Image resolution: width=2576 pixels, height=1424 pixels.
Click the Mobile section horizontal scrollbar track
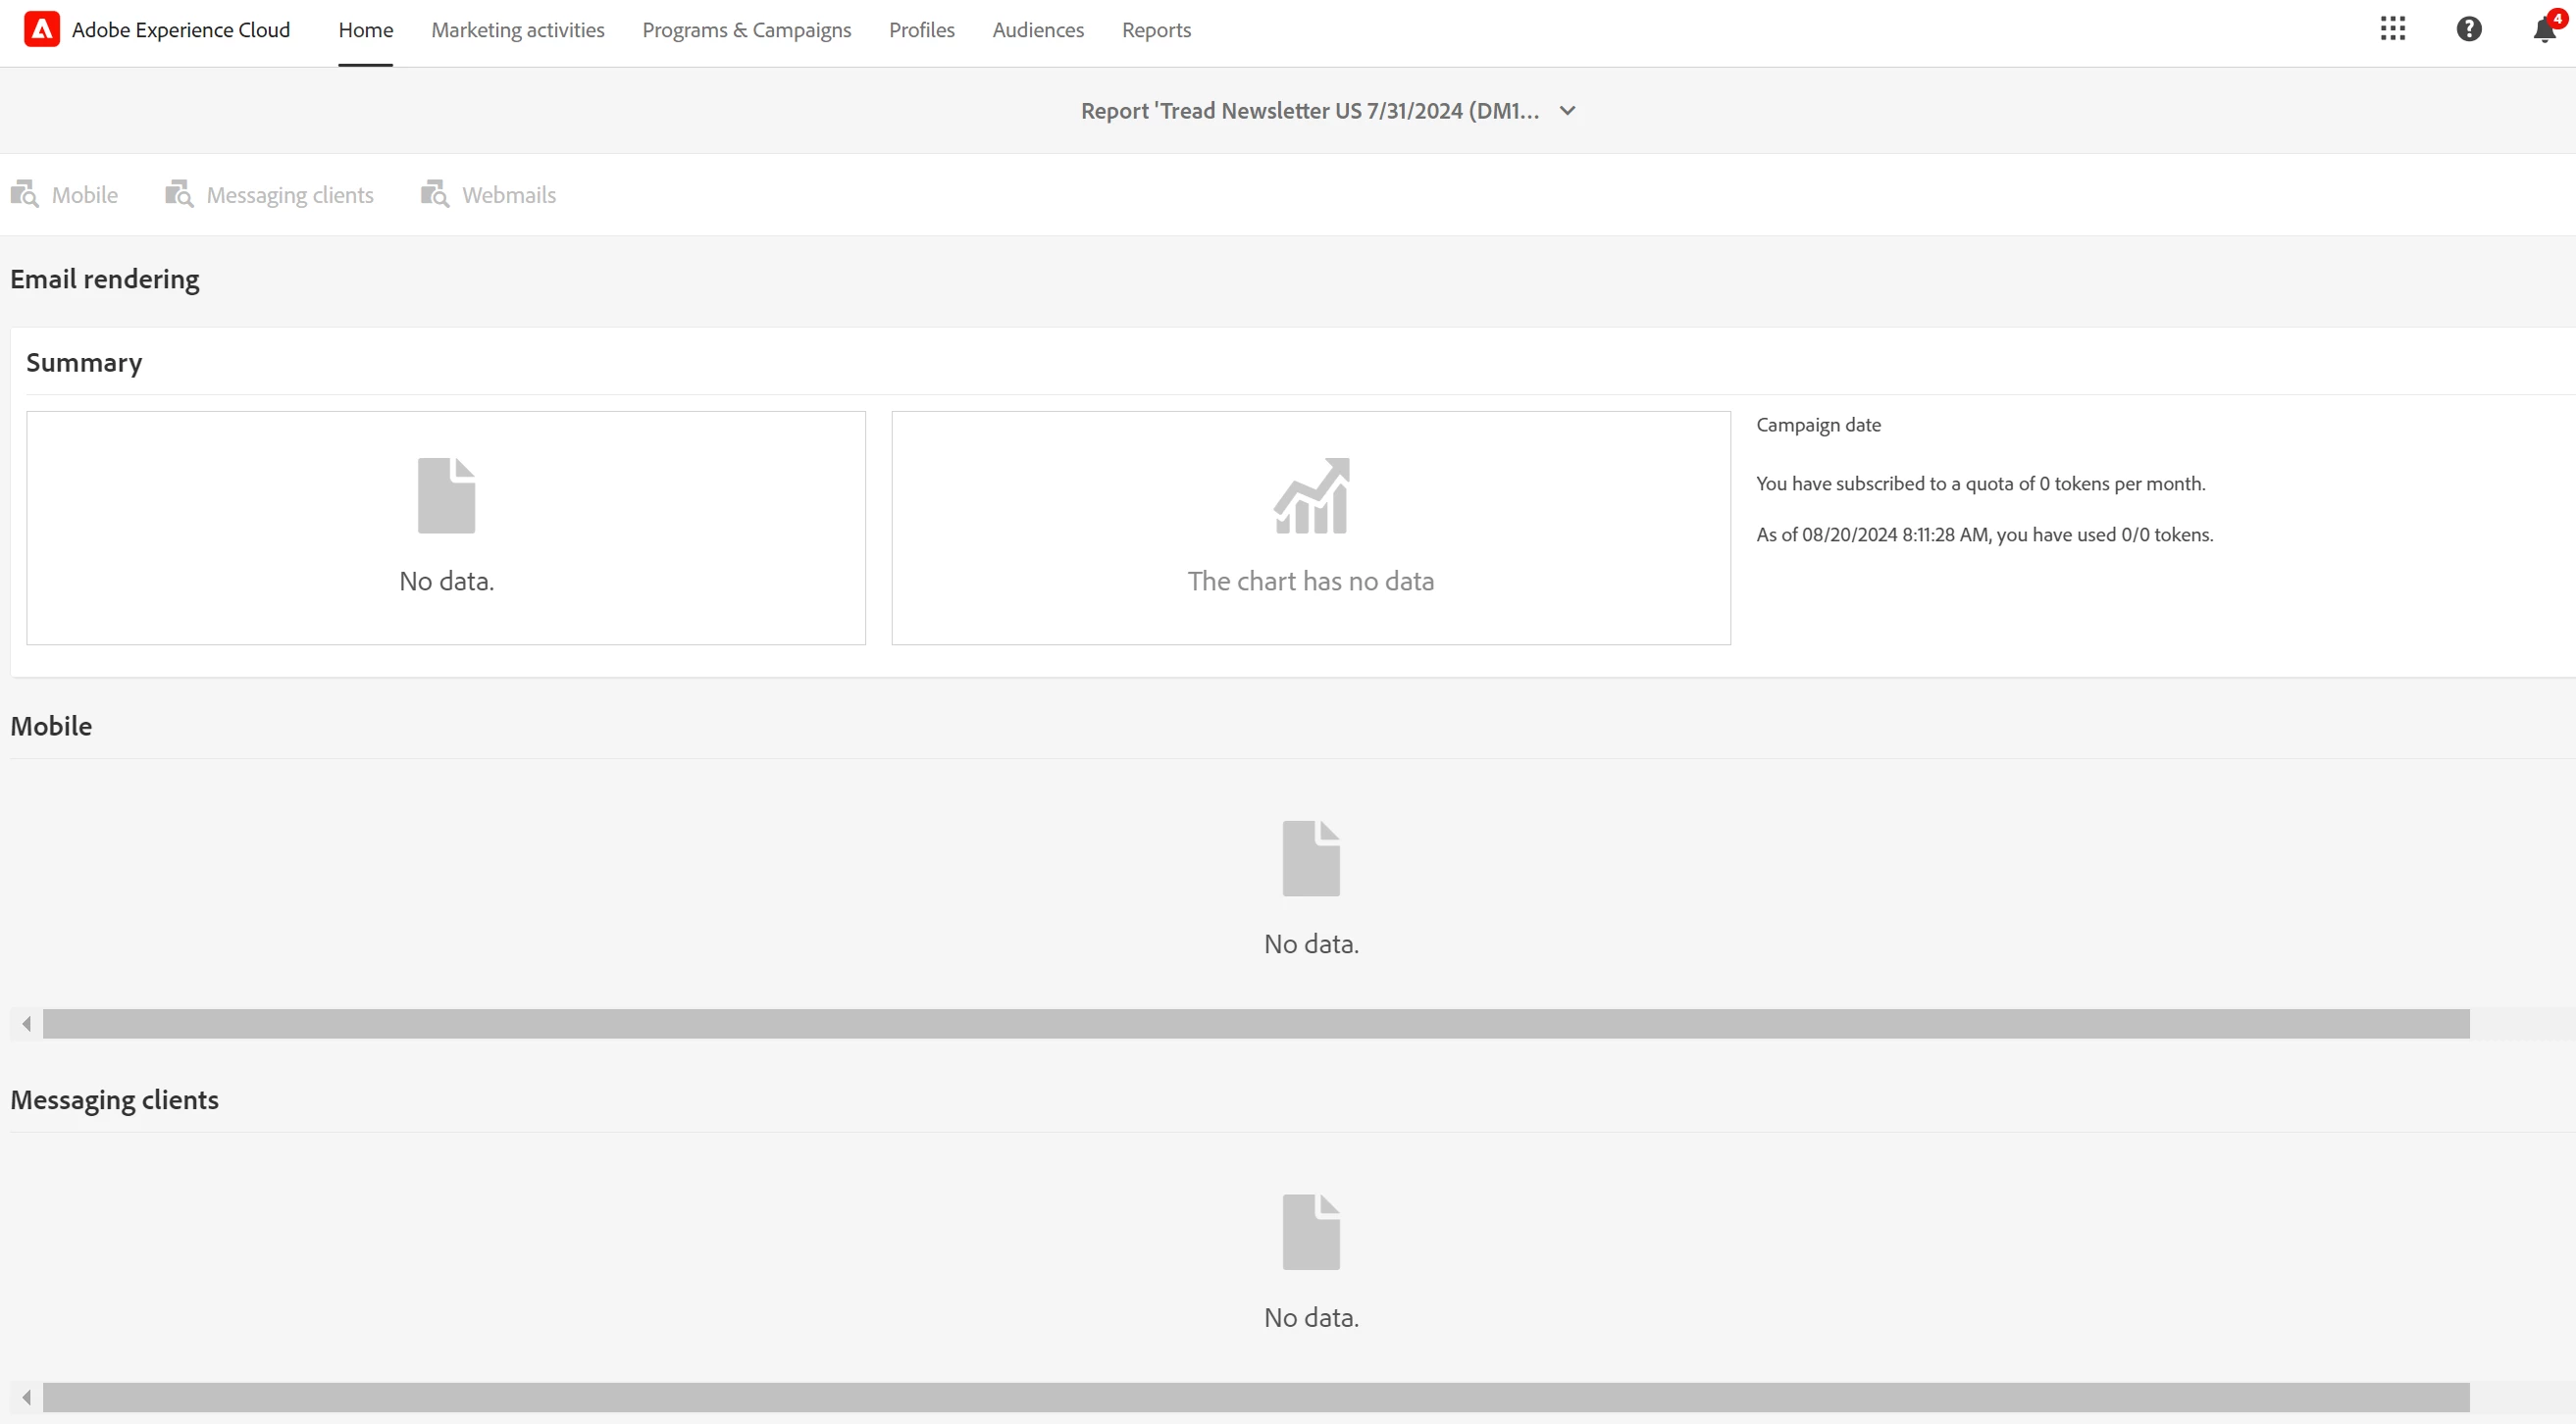1256,1023
